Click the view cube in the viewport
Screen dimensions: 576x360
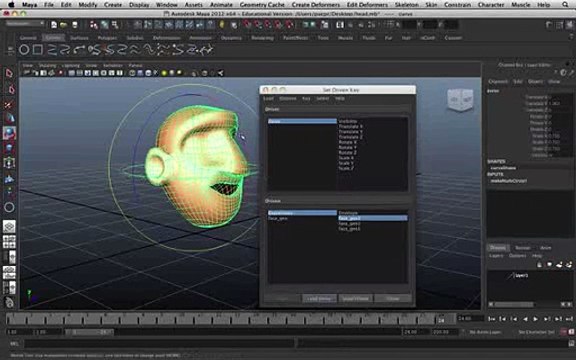tap(460, 100)
